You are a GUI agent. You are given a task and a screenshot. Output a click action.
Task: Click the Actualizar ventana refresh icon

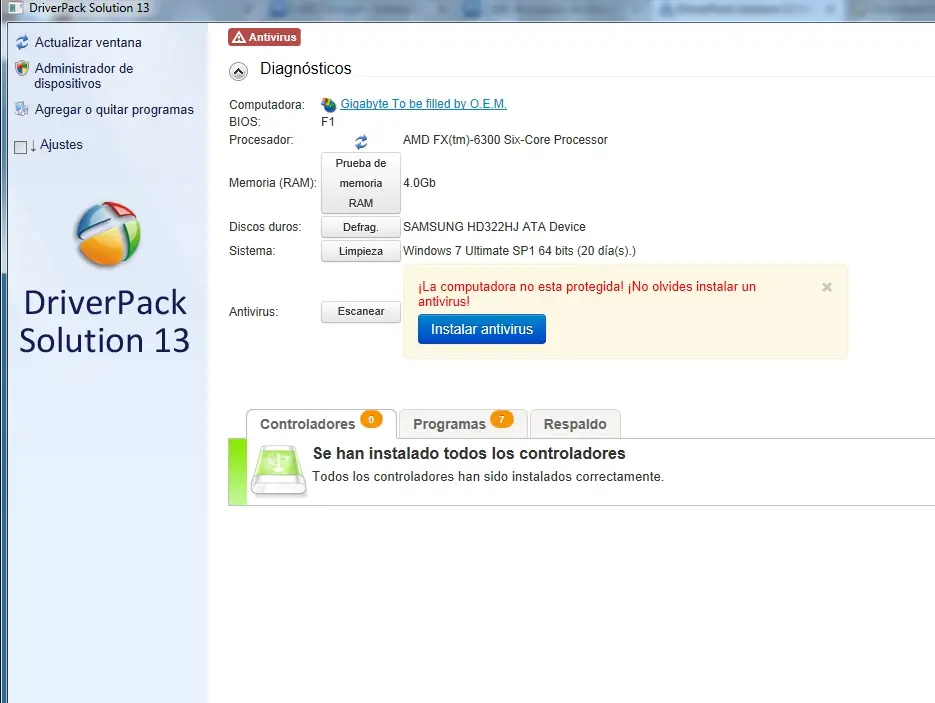click(22, 42)
